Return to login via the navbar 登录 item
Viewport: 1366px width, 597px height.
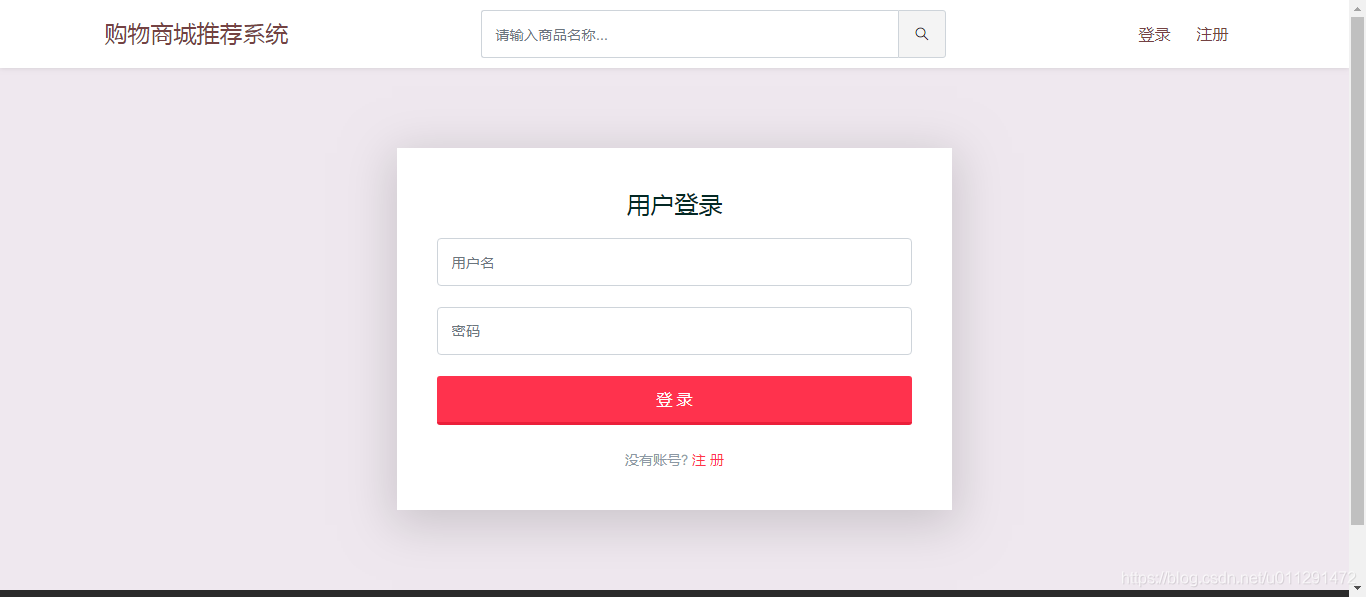1154,33
